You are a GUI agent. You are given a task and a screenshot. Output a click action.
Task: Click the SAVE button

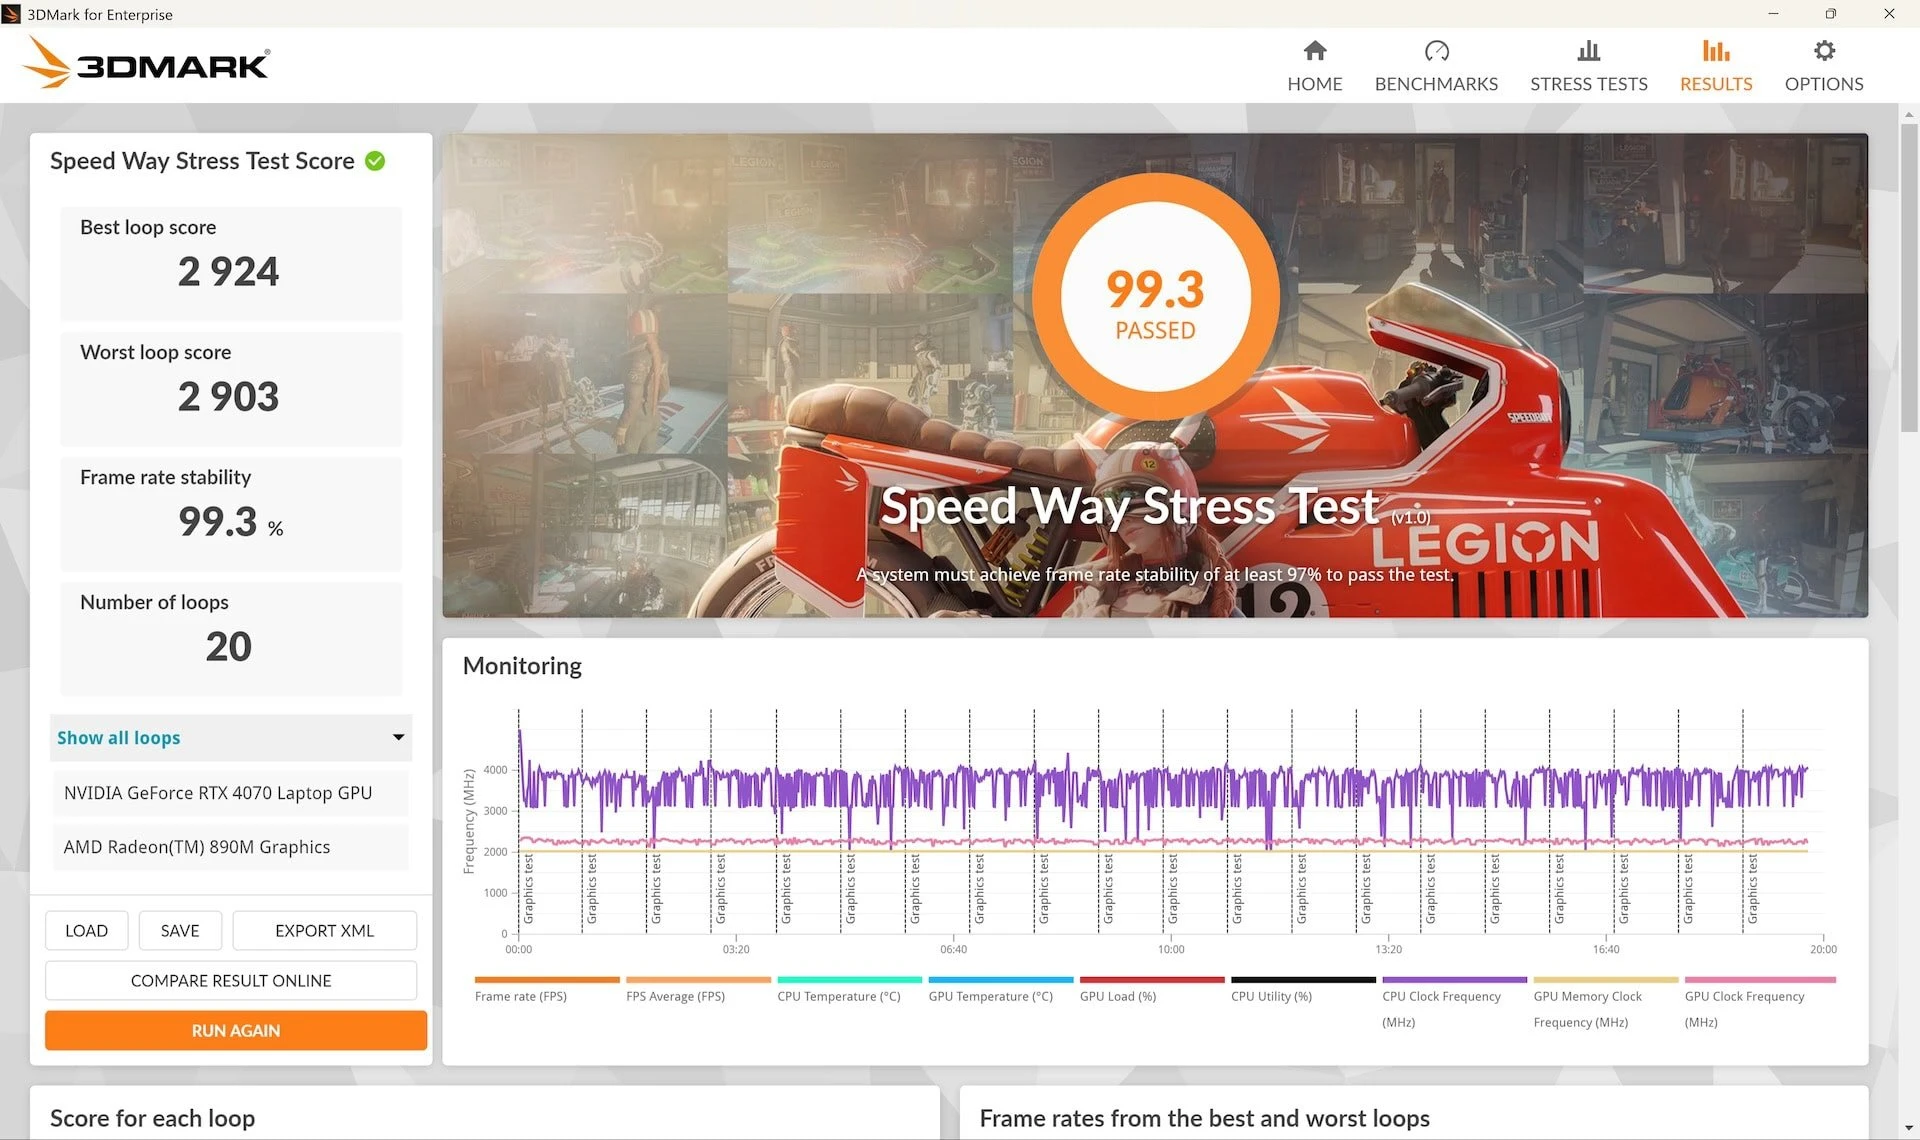(x=180, y=931)
